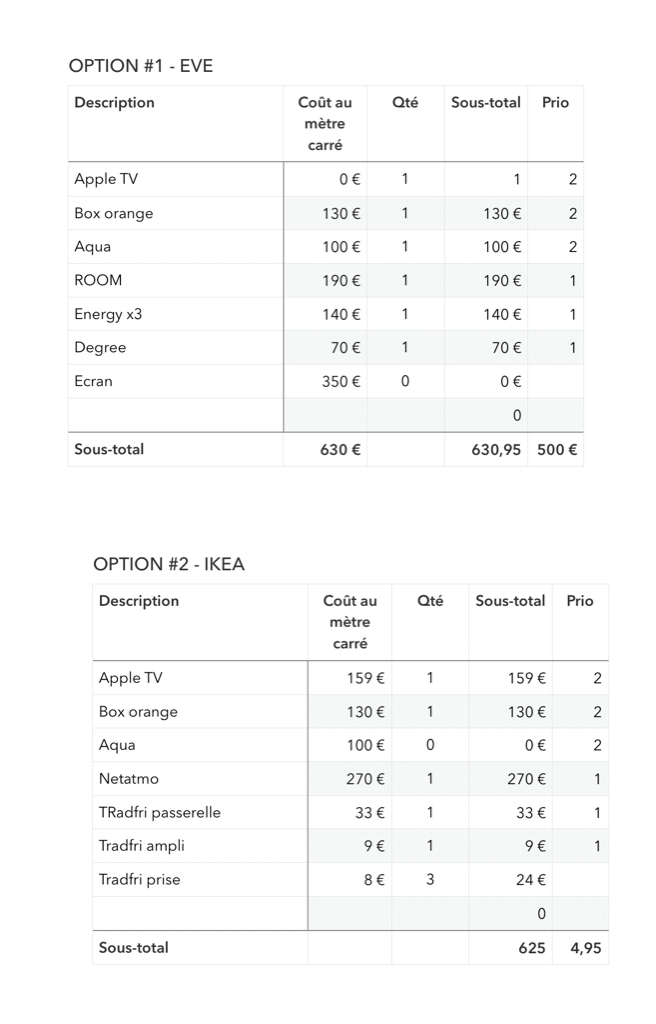Viewport: 656px width, 1024px height.
Task: Select the Ecran 350 € cost cell
Action: point(325,381)
